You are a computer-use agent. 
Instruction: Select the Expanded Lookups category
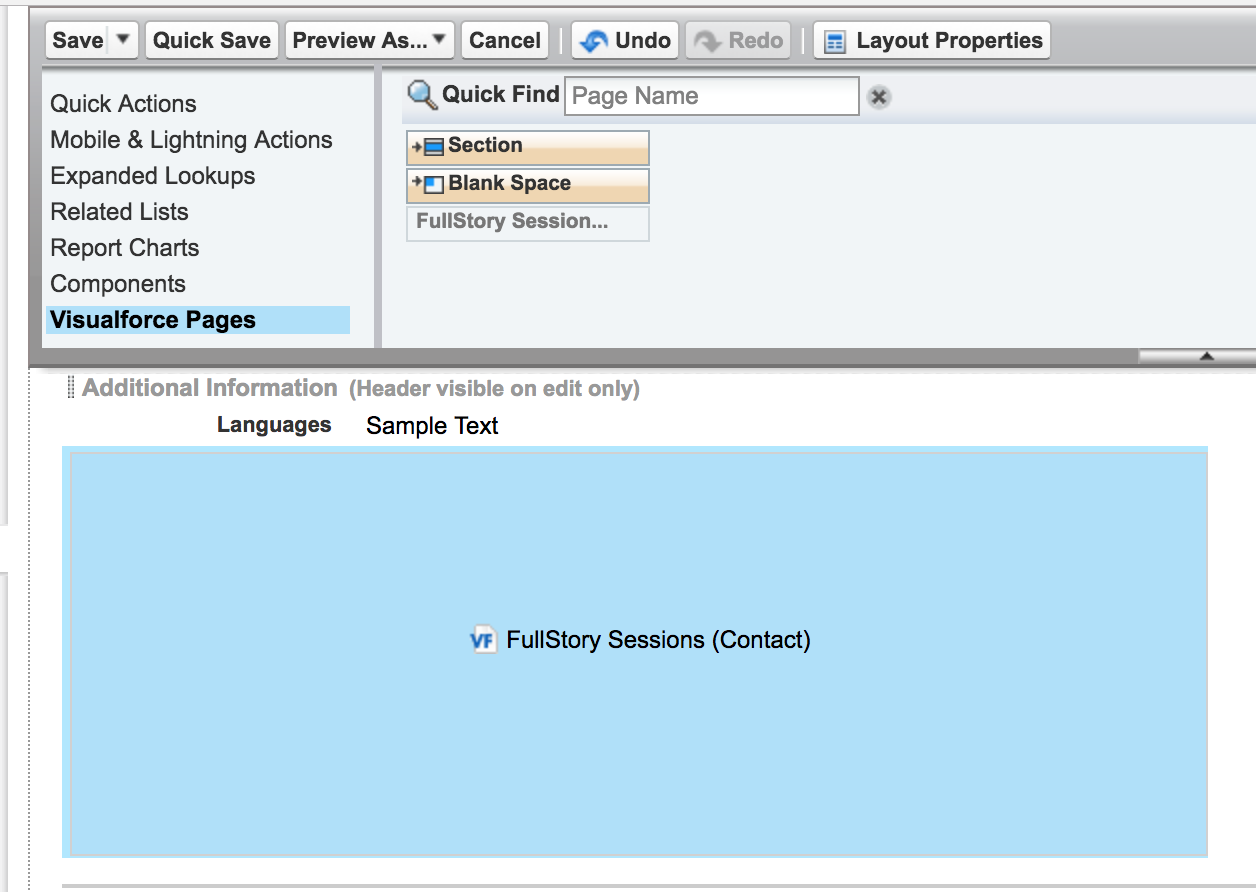coord(152,176)
